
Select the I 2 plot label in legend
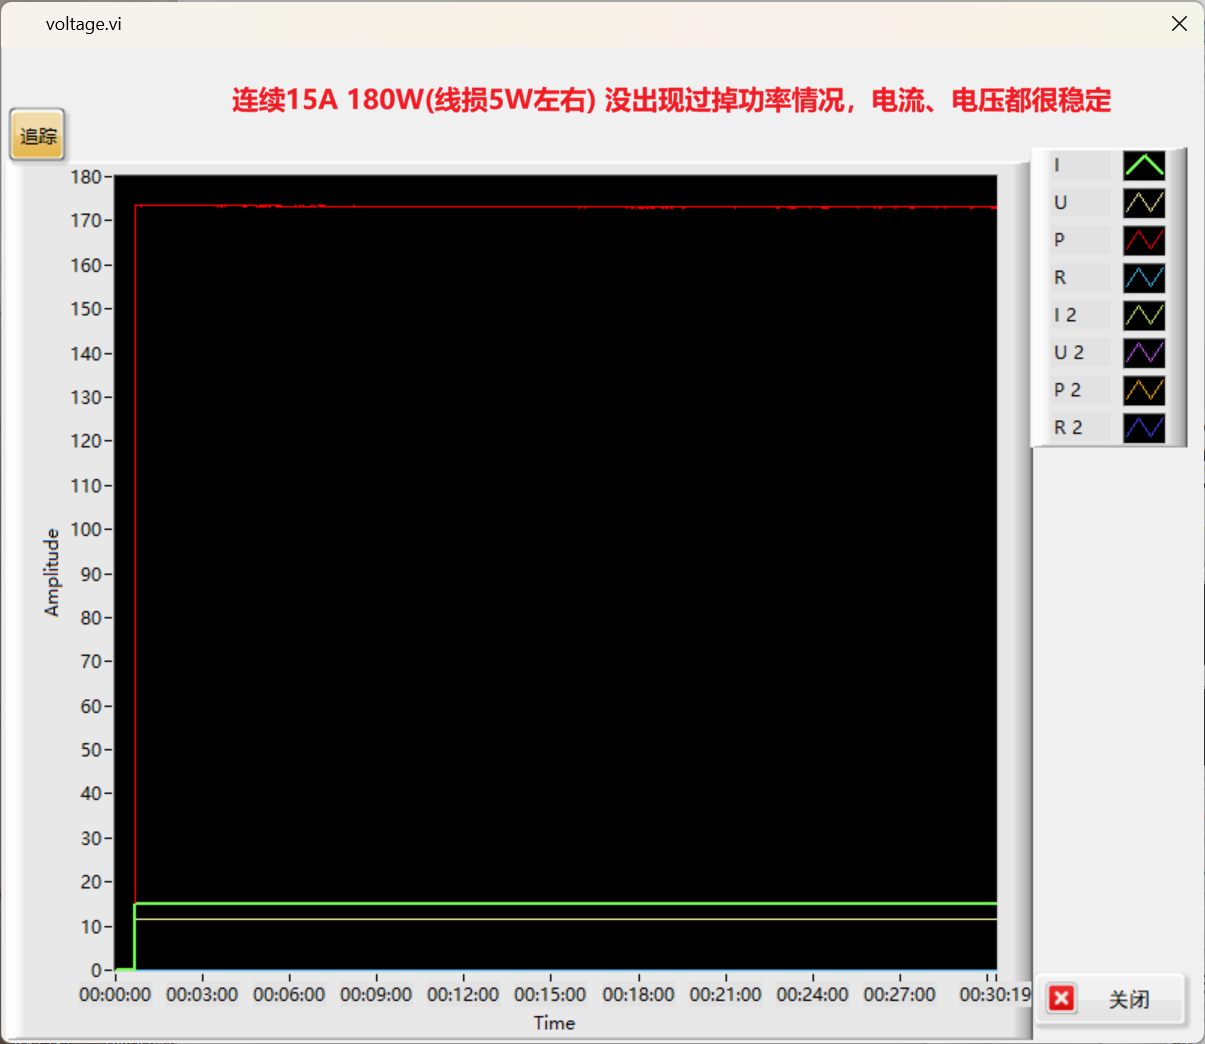1080,315
